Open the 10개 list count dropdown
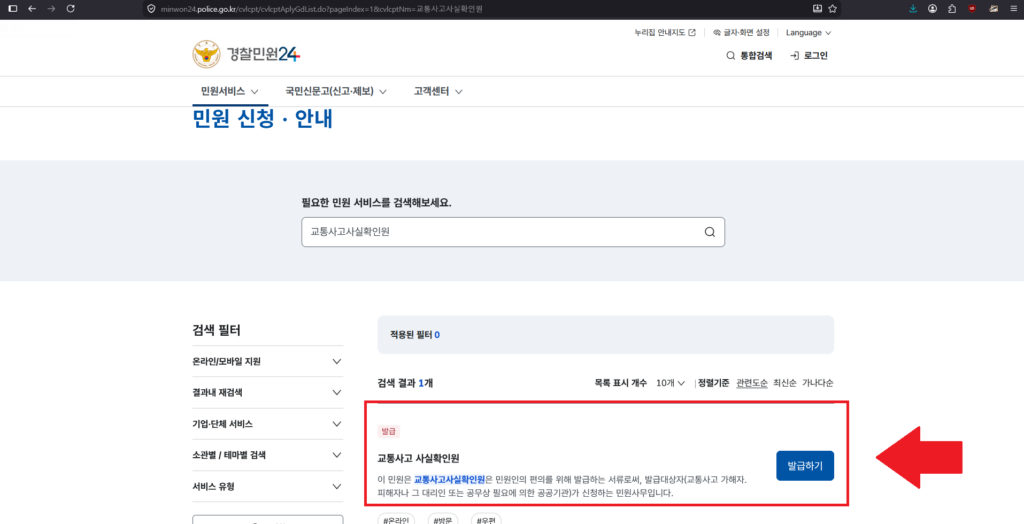The width and height of the screenshot is (1024, 524). point(670,383)
